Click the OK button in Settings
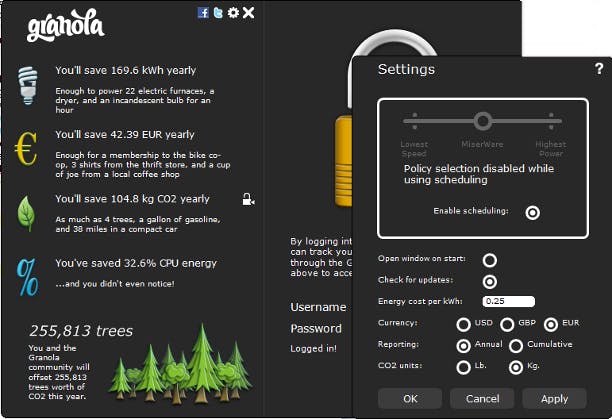Image resolution: width=612 pixels, height=419 pixels. tap(410, 398)
